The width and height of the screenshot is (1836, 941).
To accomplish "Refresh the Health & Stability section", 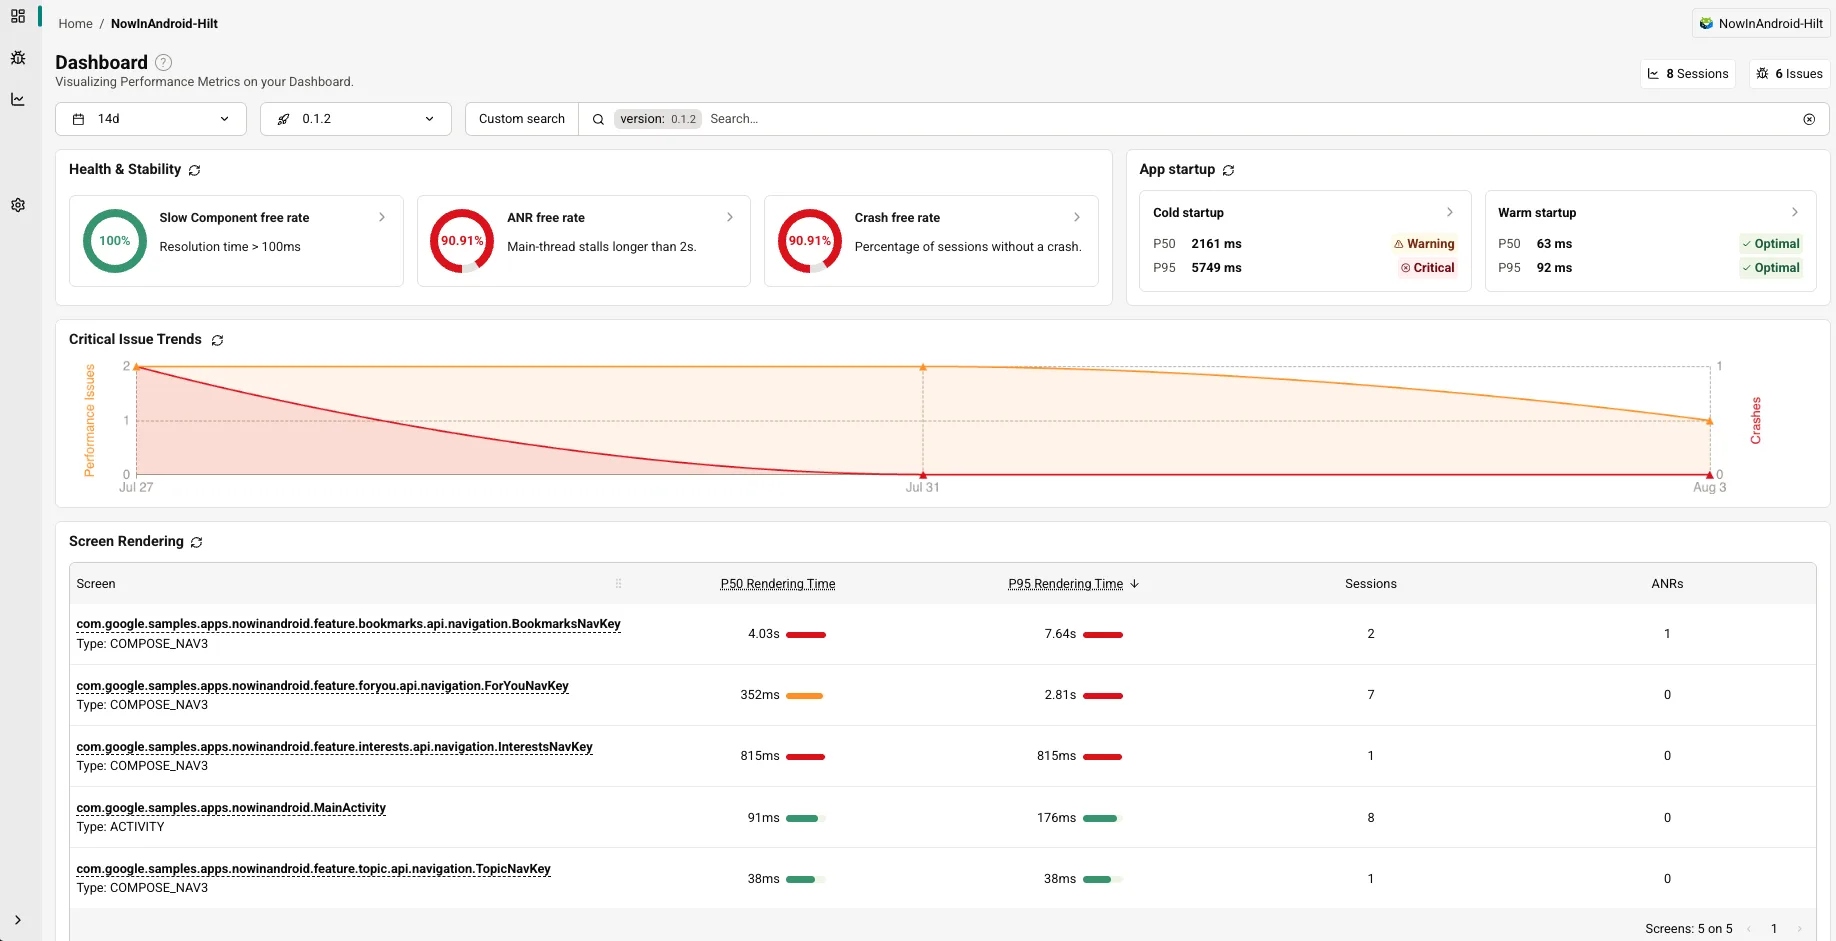I will click(x=195, y=170).
